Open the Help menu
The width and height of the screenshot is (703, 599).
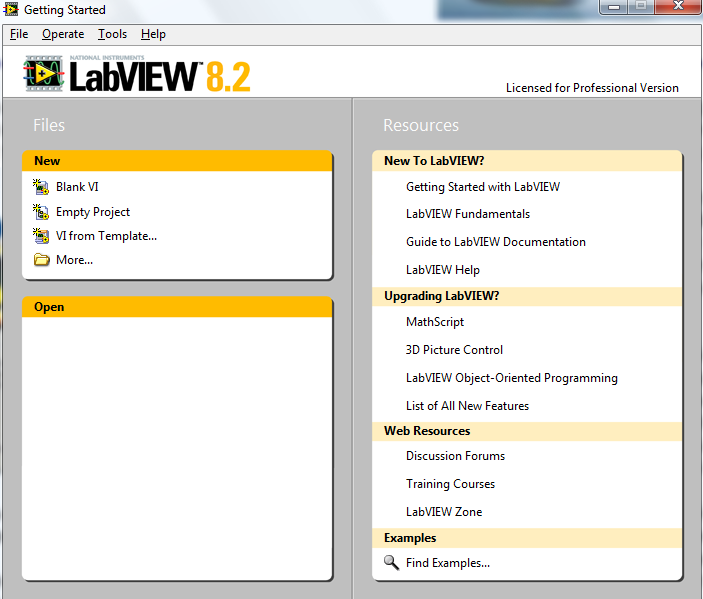click(x=153, y=34)
